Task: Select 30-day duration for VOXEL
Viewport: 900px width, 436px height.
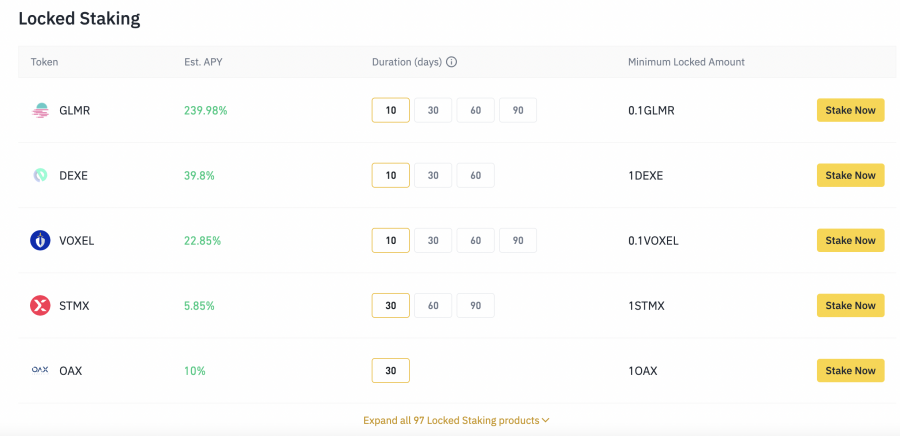Action: tap(433, 240)
